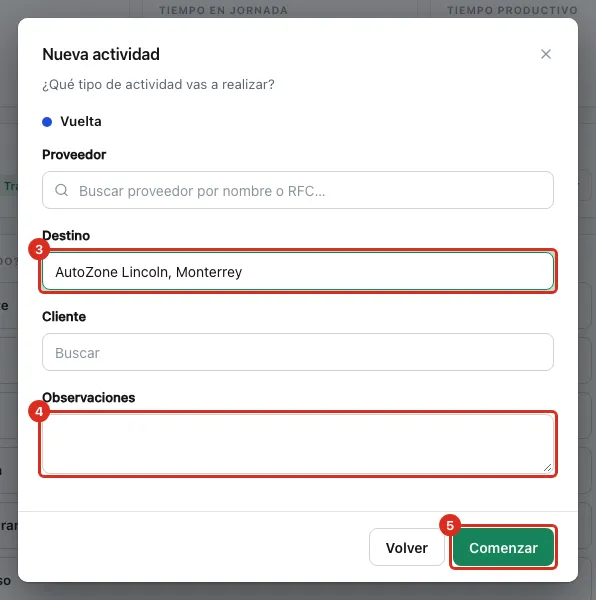Screen dimensions: 596x600
Task: Click the Destino field label
Action: (x=66, y=235)
